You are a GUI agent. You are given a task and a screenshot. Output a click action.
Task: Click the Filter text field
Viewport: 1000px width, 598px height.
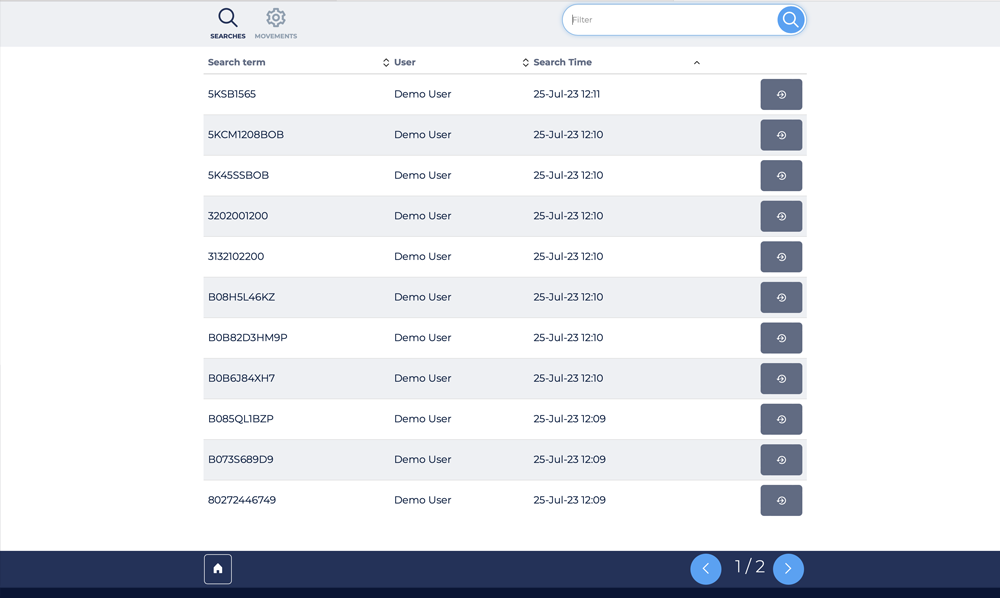pos(670,20)
